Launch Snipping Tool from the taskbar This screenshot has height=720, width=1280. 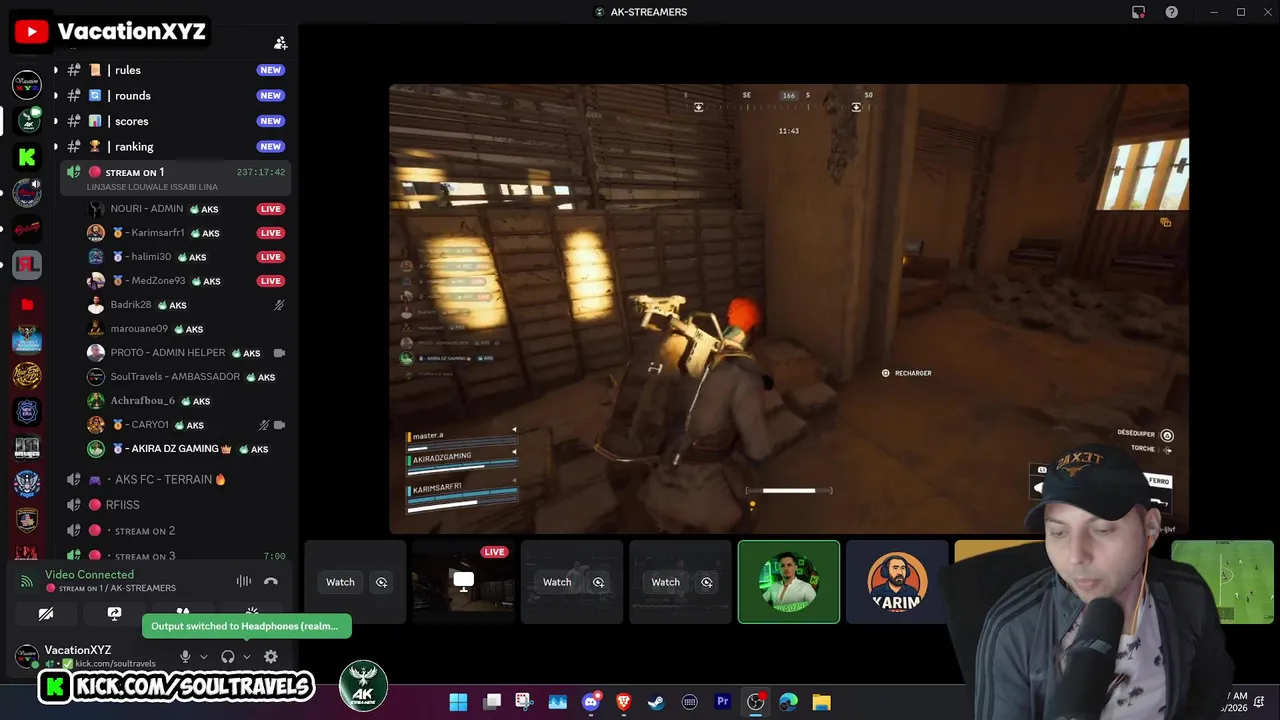coord(524,702)
